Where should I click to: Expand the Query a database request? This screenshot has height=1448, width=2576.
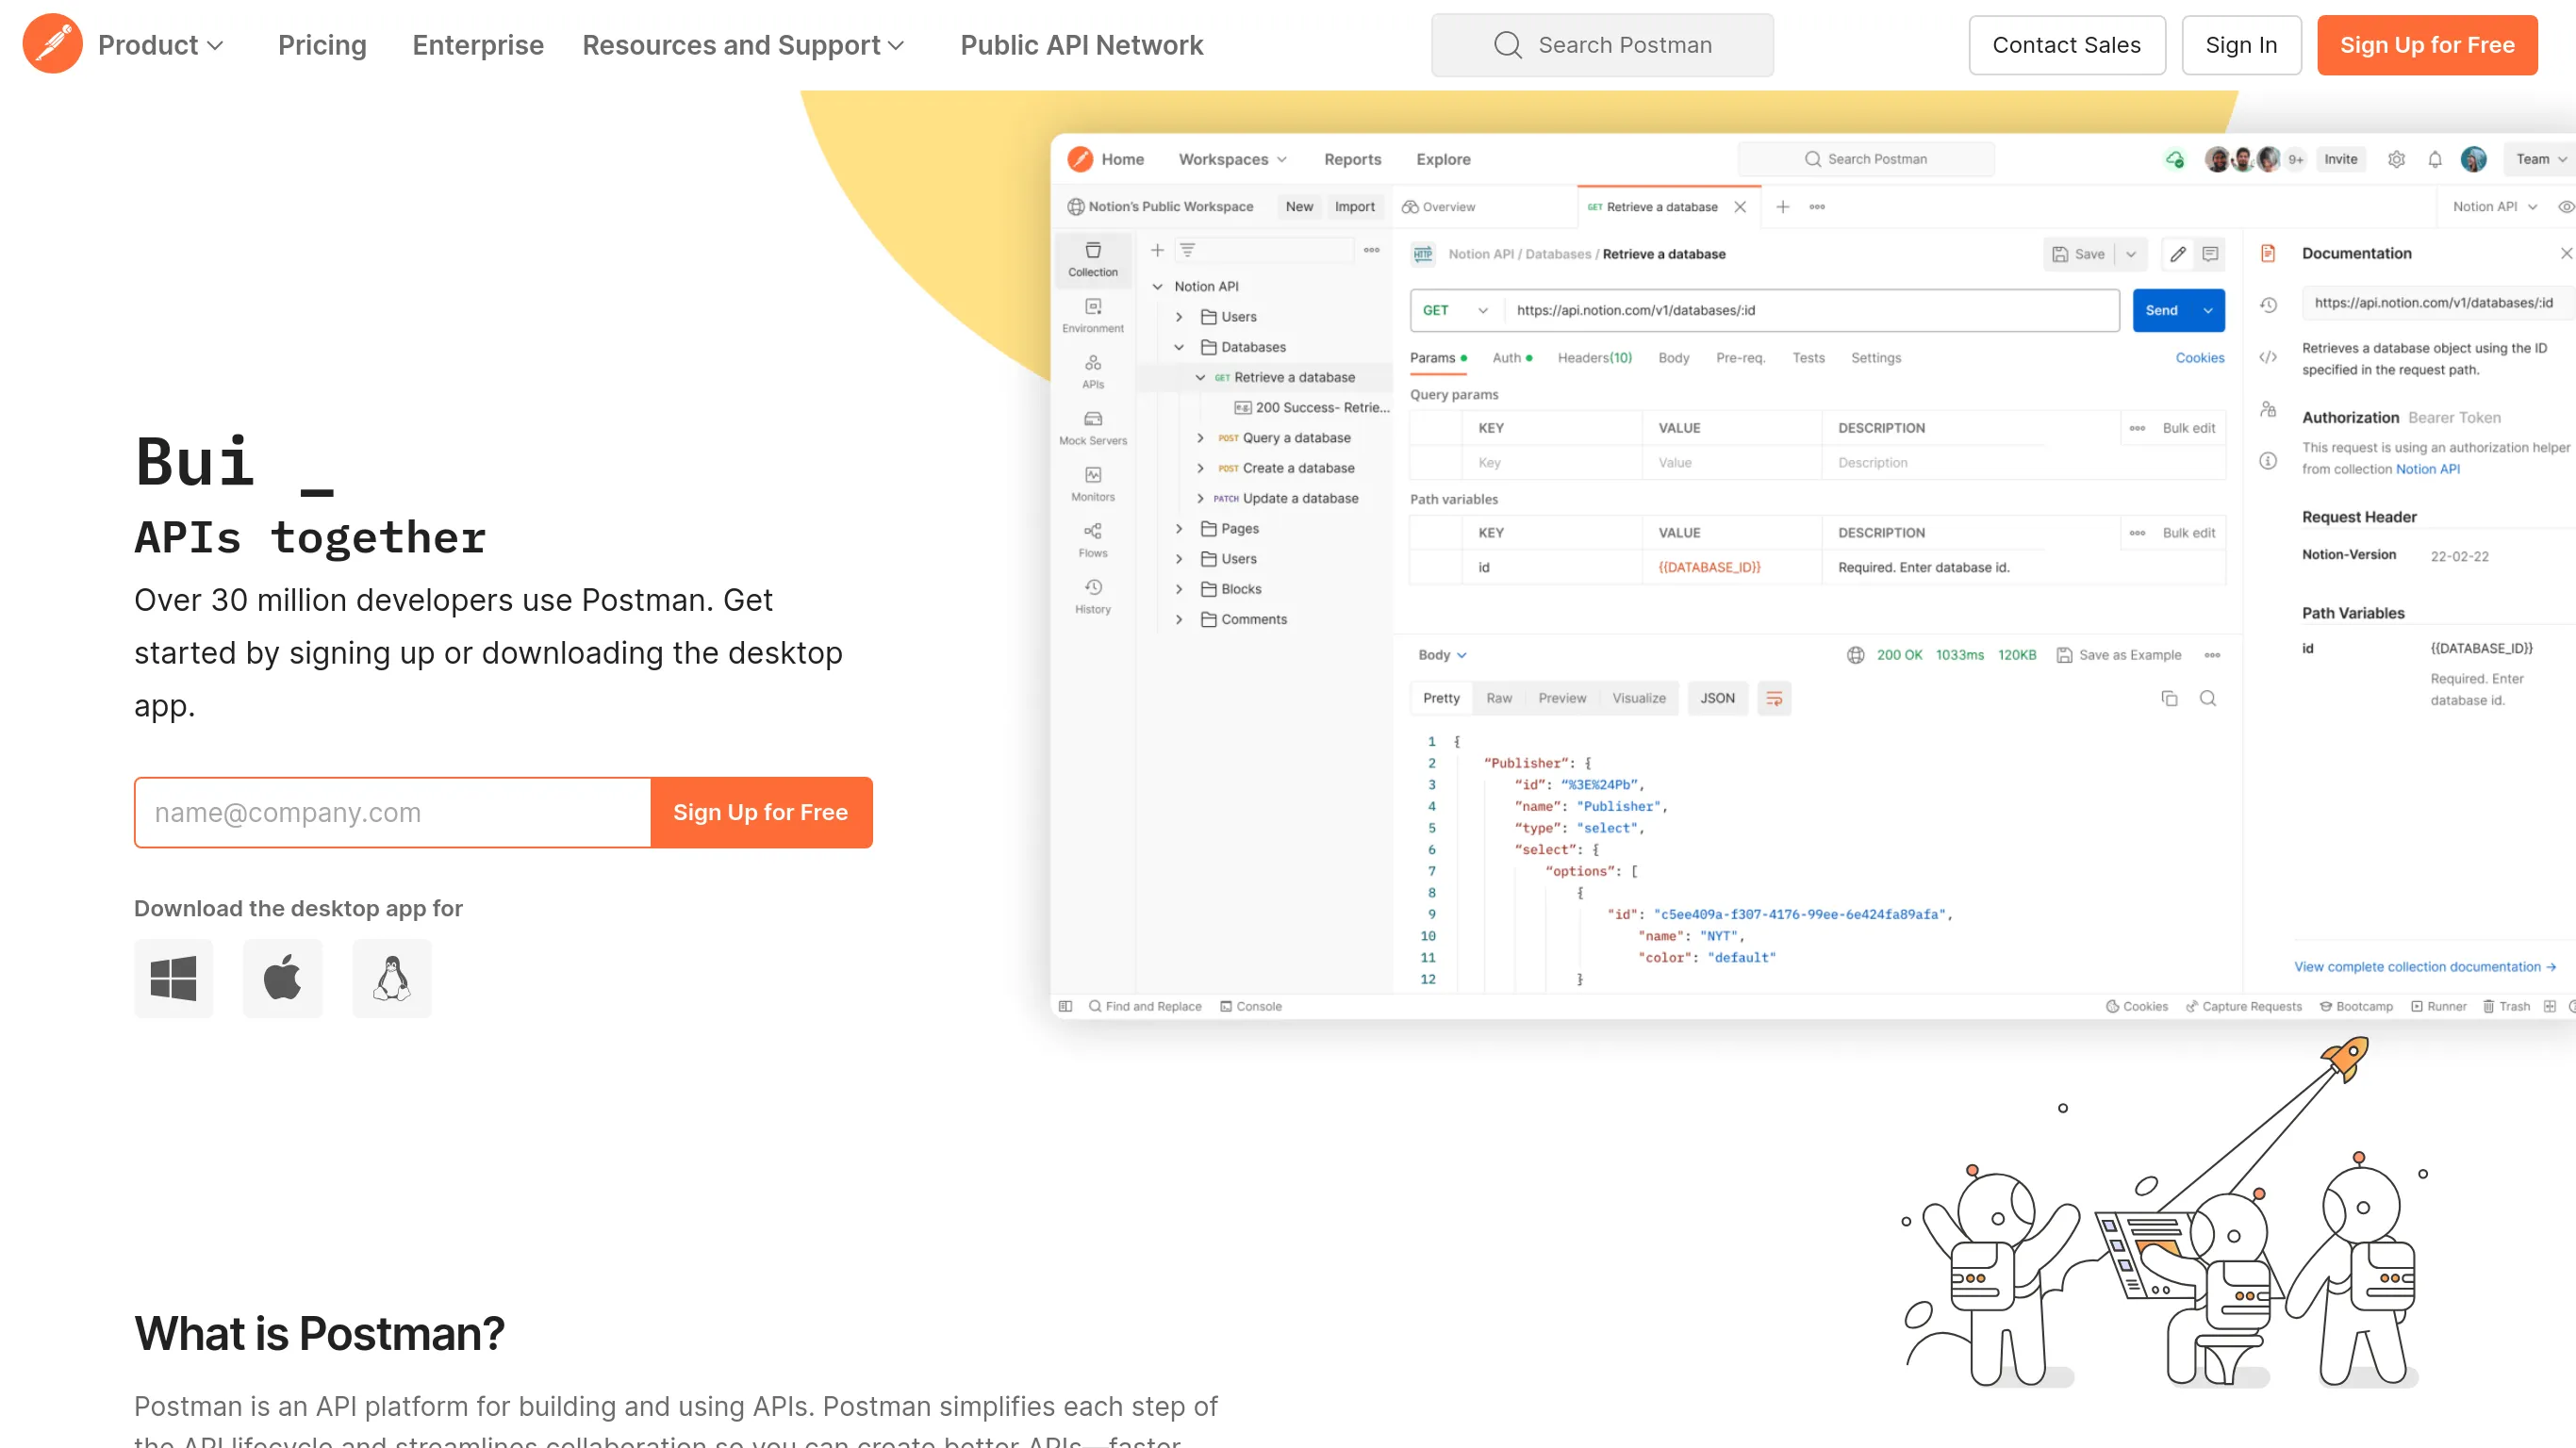[1200, 438]
